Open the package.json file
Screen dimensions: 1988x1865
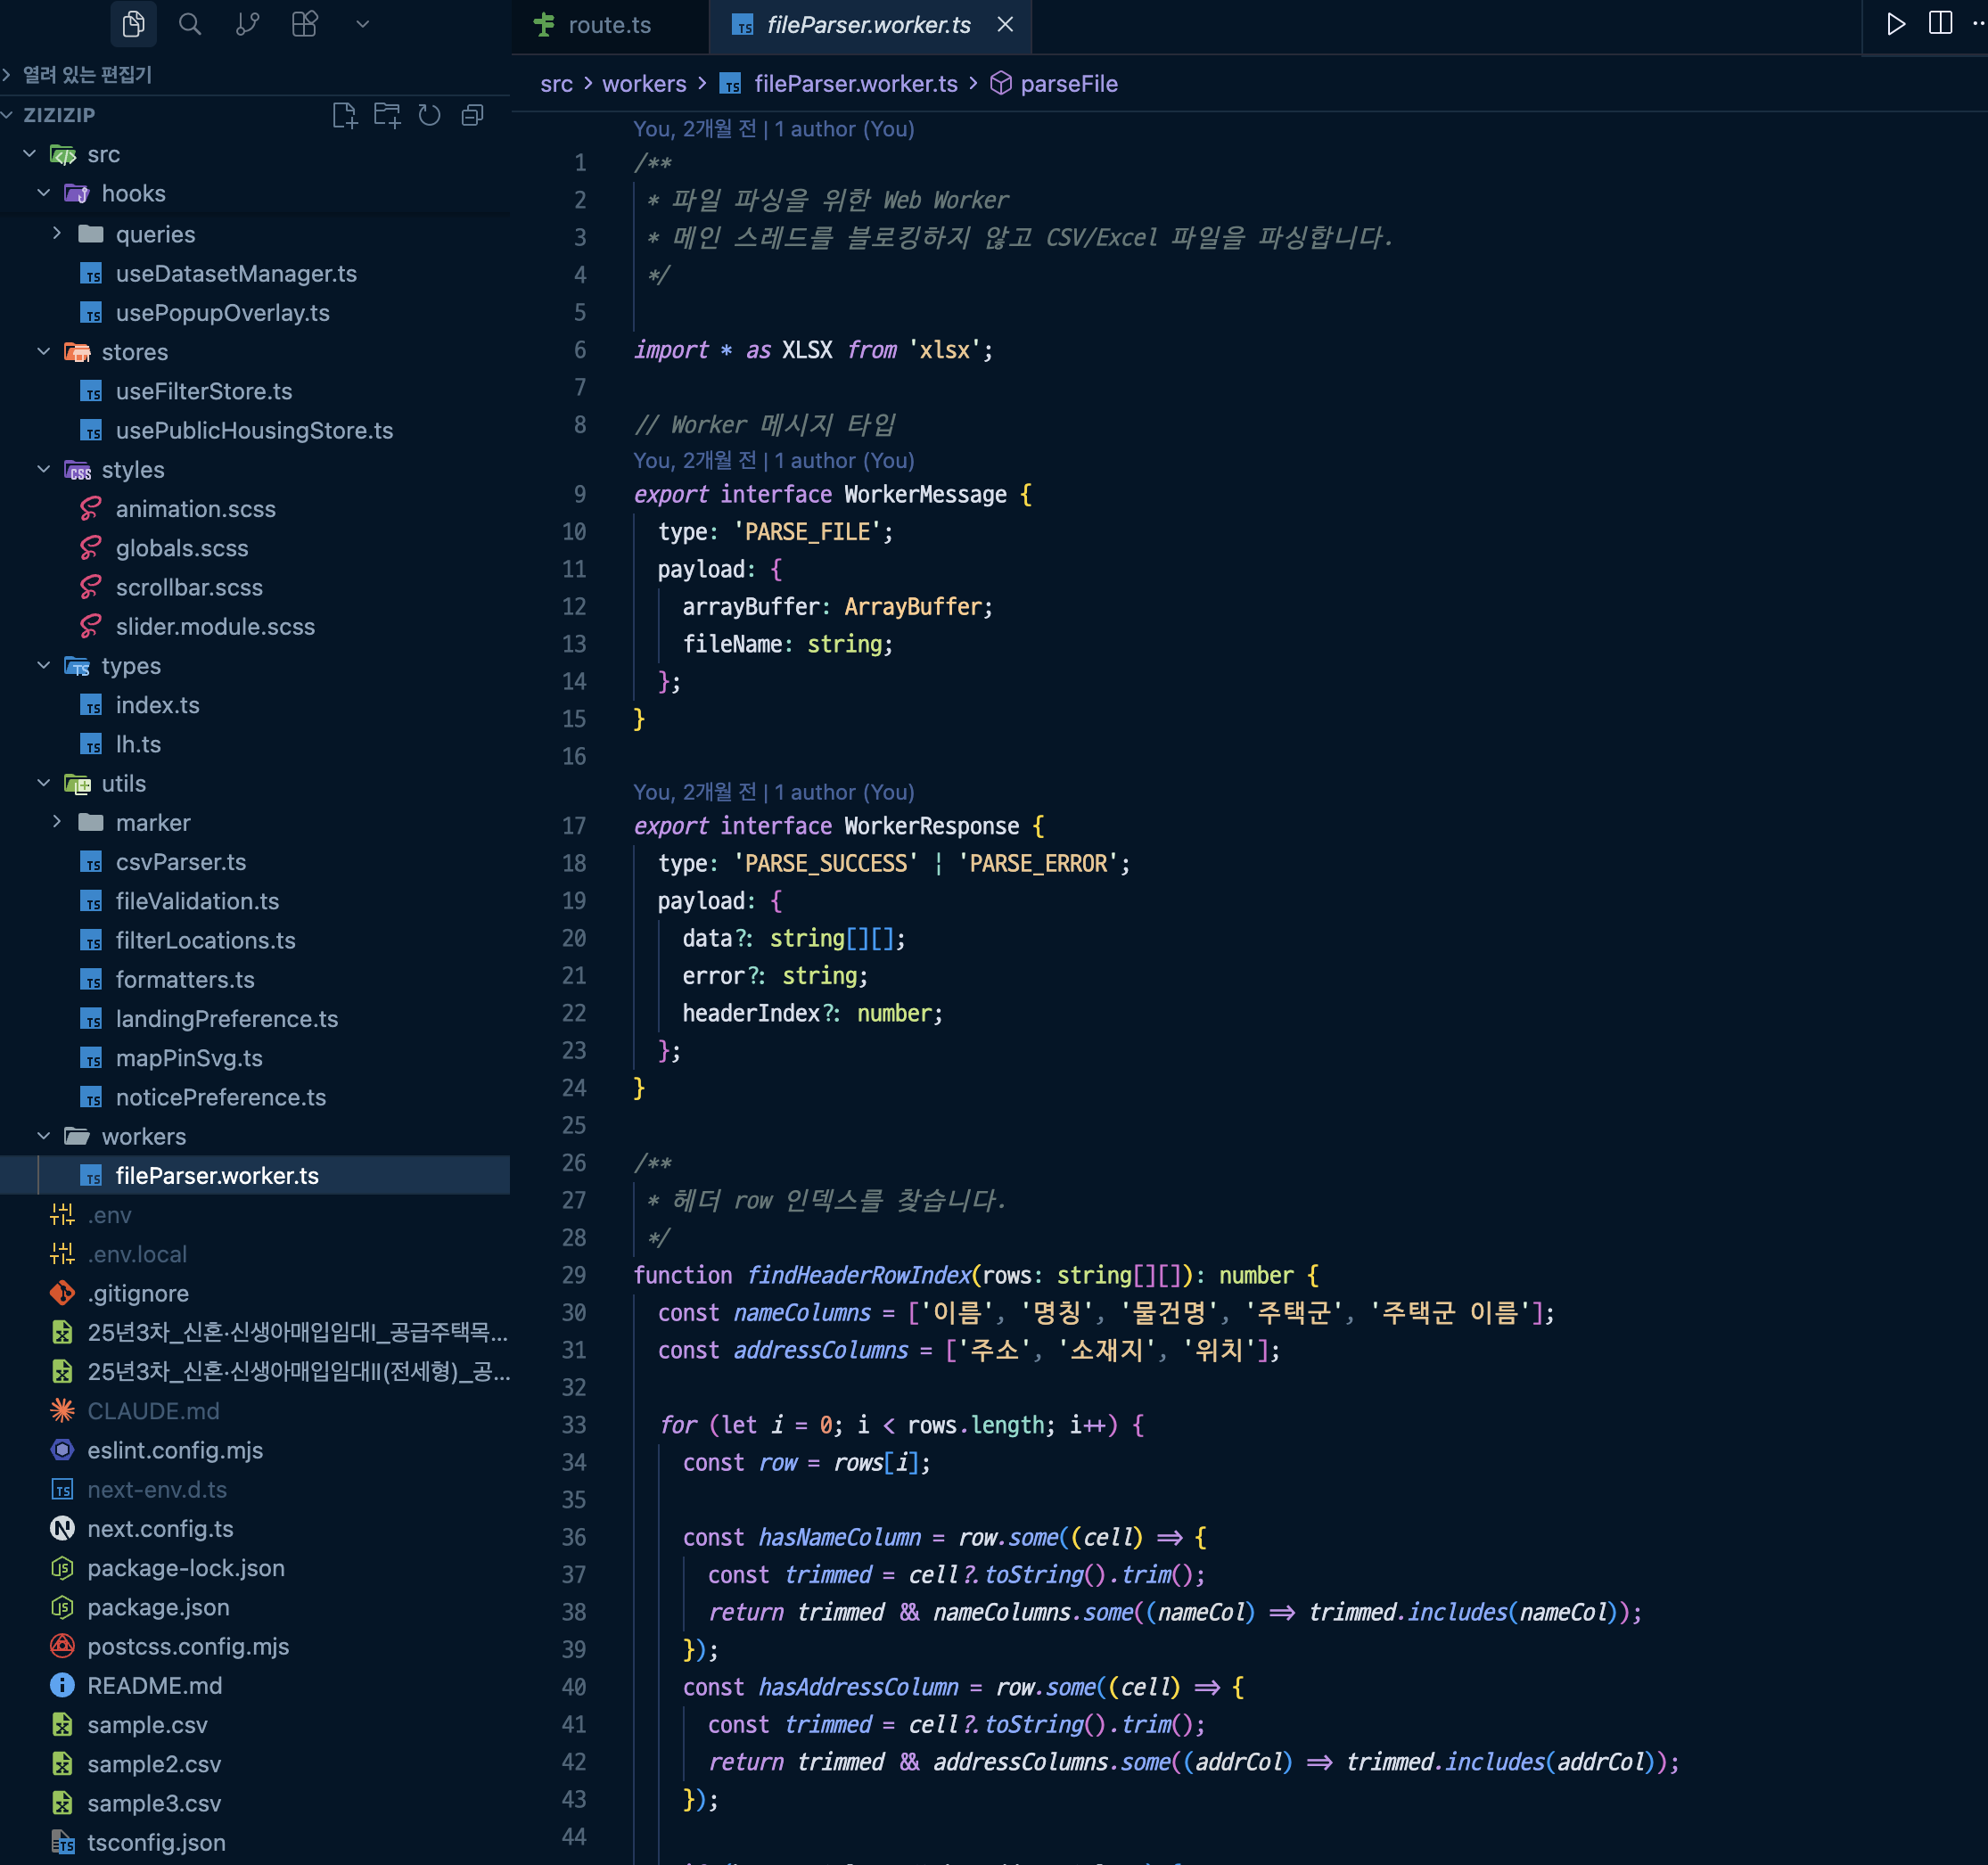(x=158, y=1607)
